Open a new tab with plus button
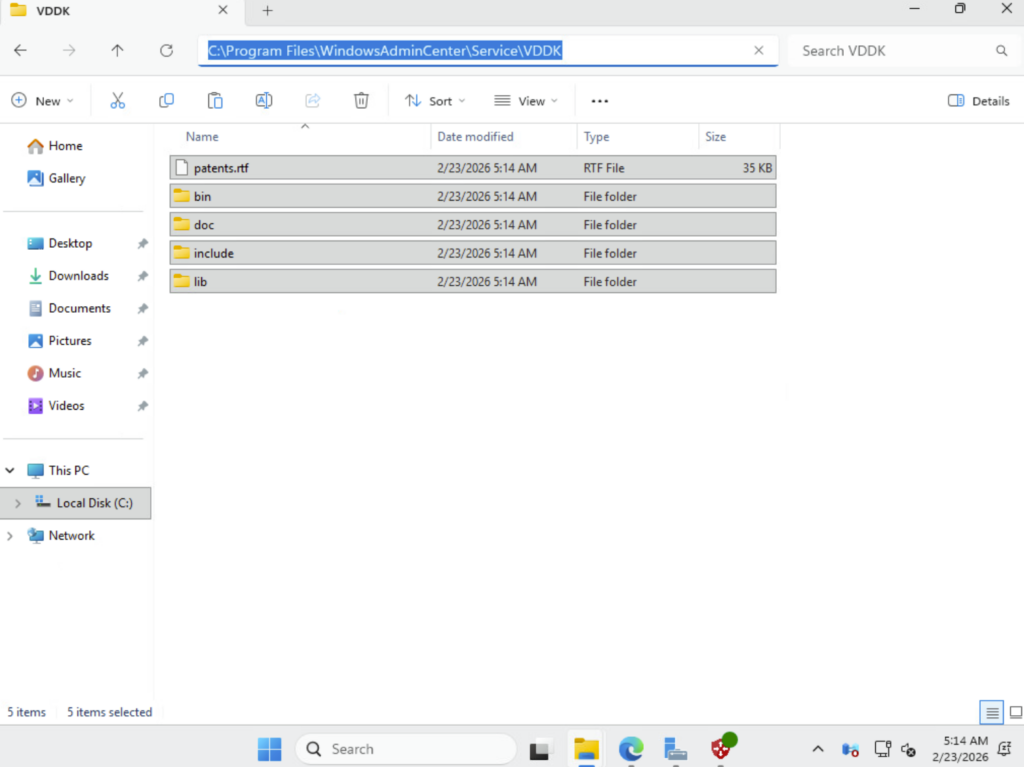Image resolution: width=1024 pixels, height=767 pixels. coord(267,11)
